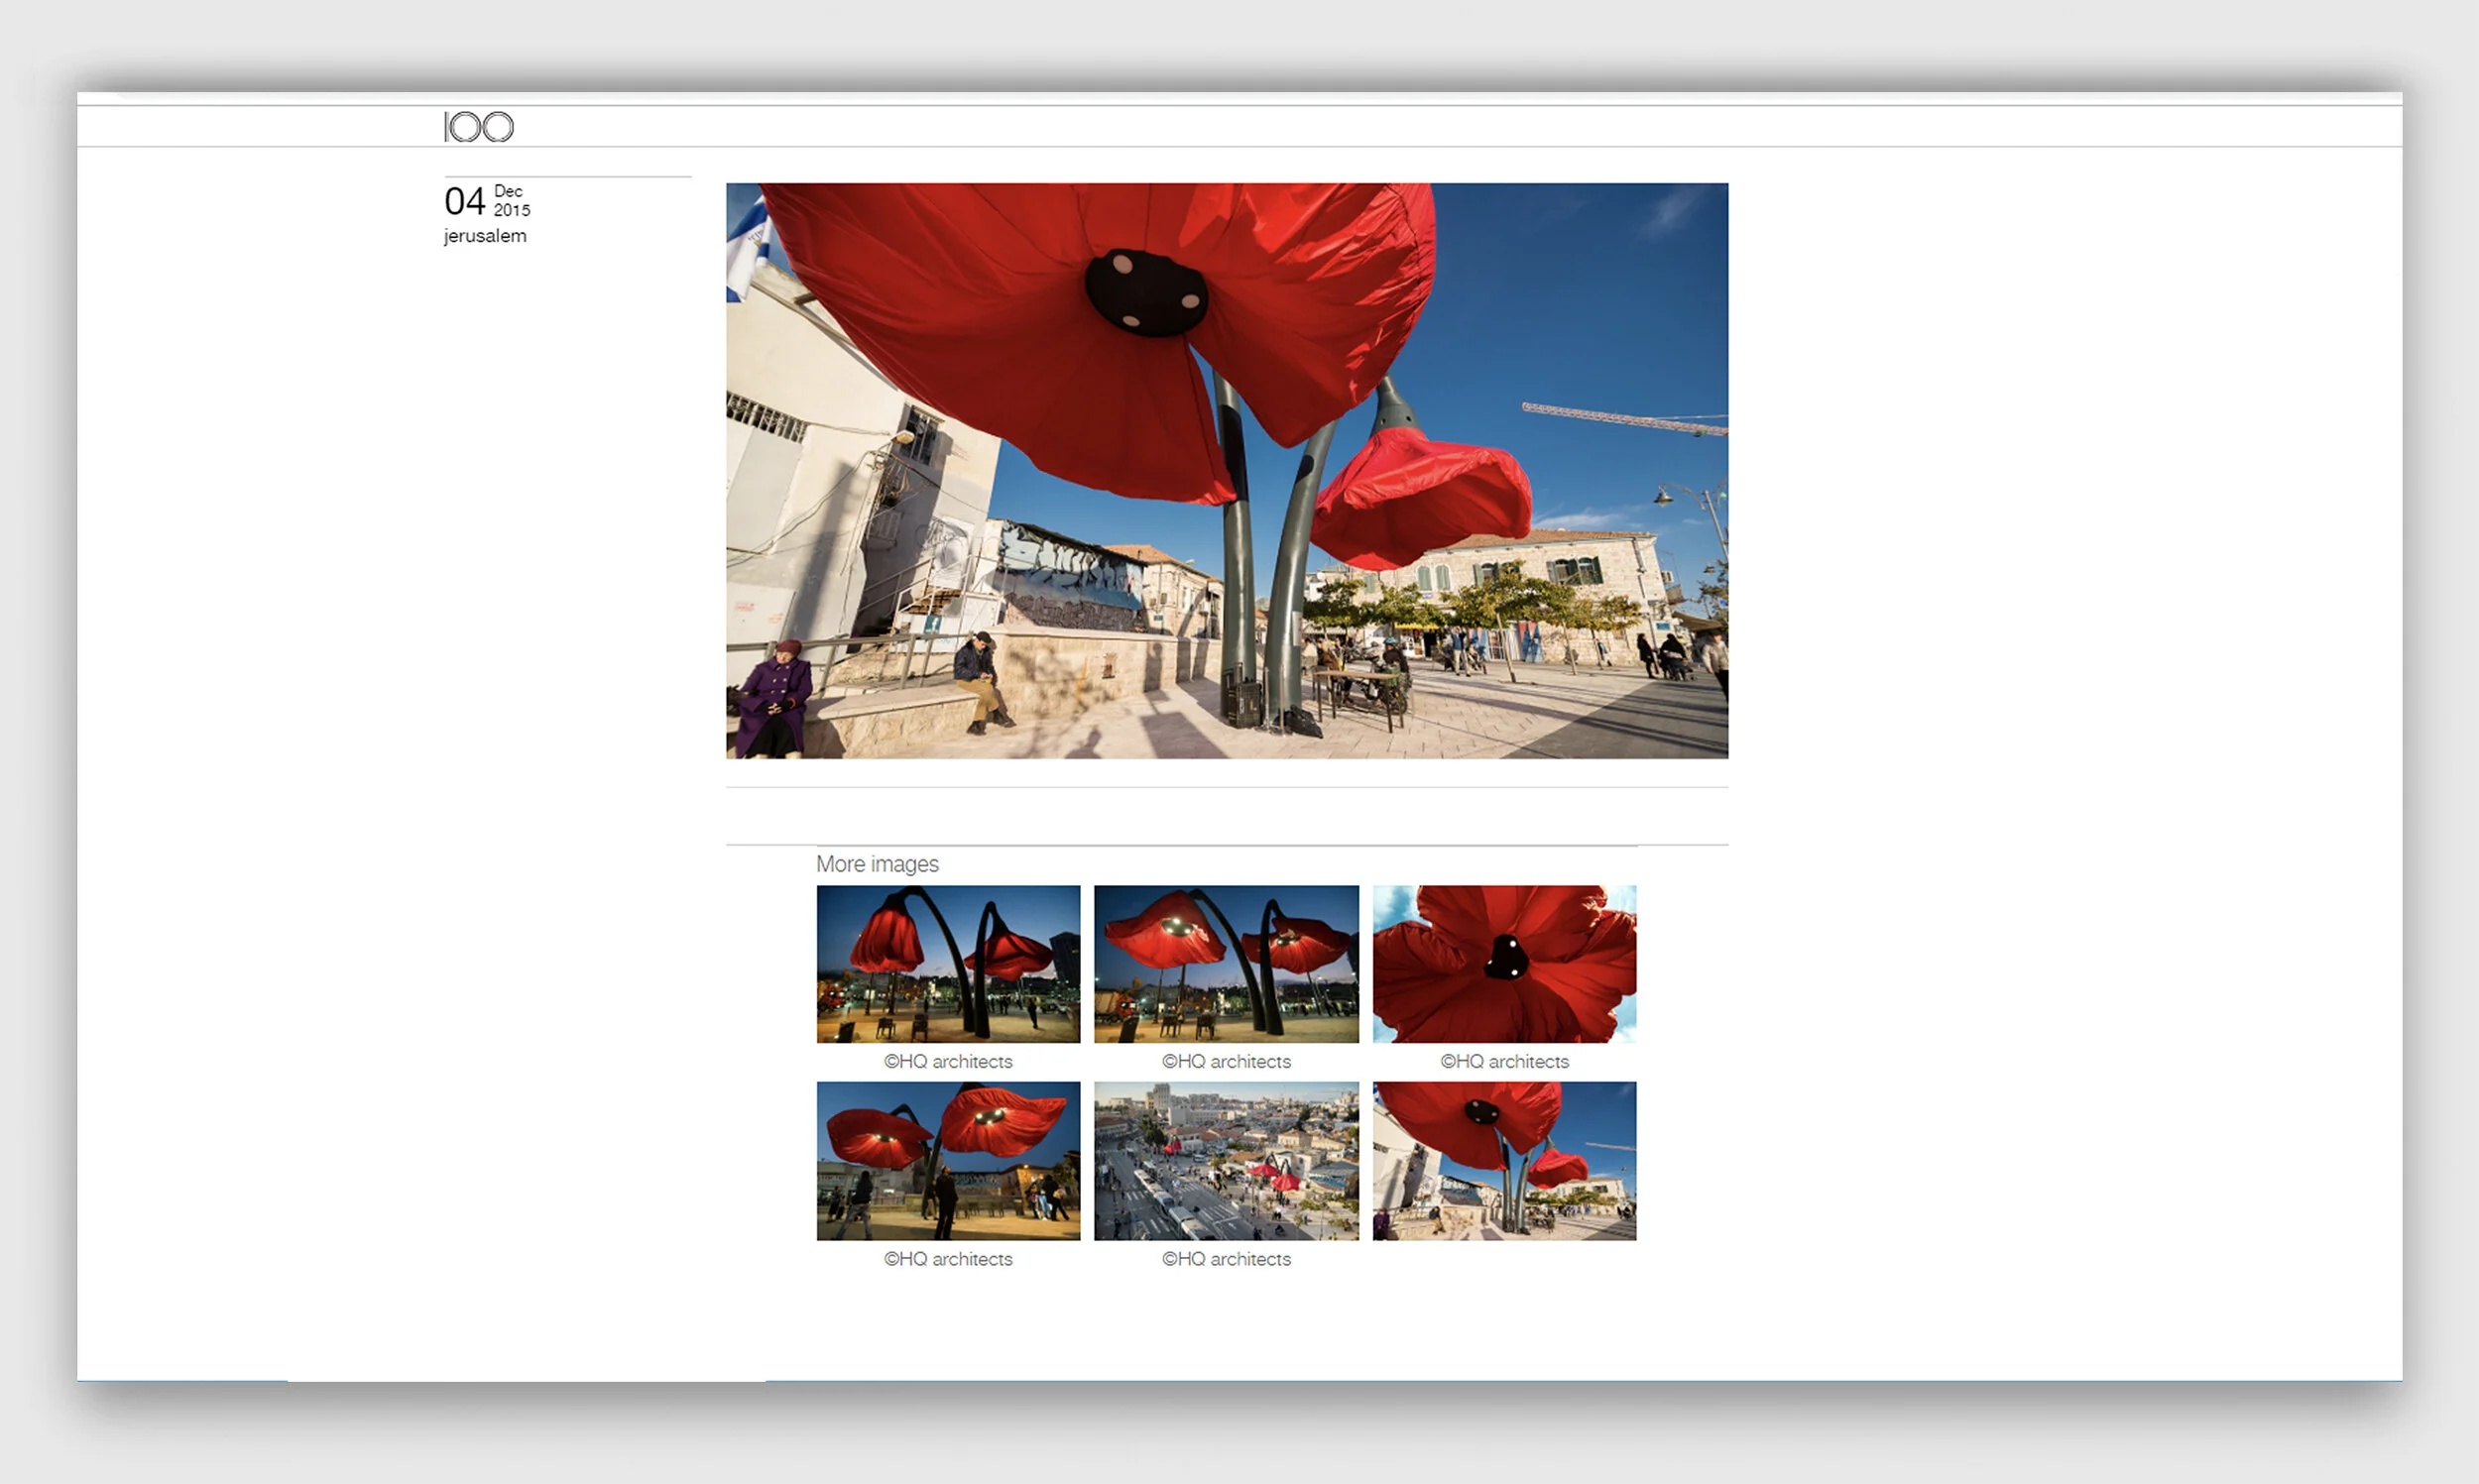Open the close-up poppy underside thumbnail
2479x1484 pixels.
(1504, 963)
